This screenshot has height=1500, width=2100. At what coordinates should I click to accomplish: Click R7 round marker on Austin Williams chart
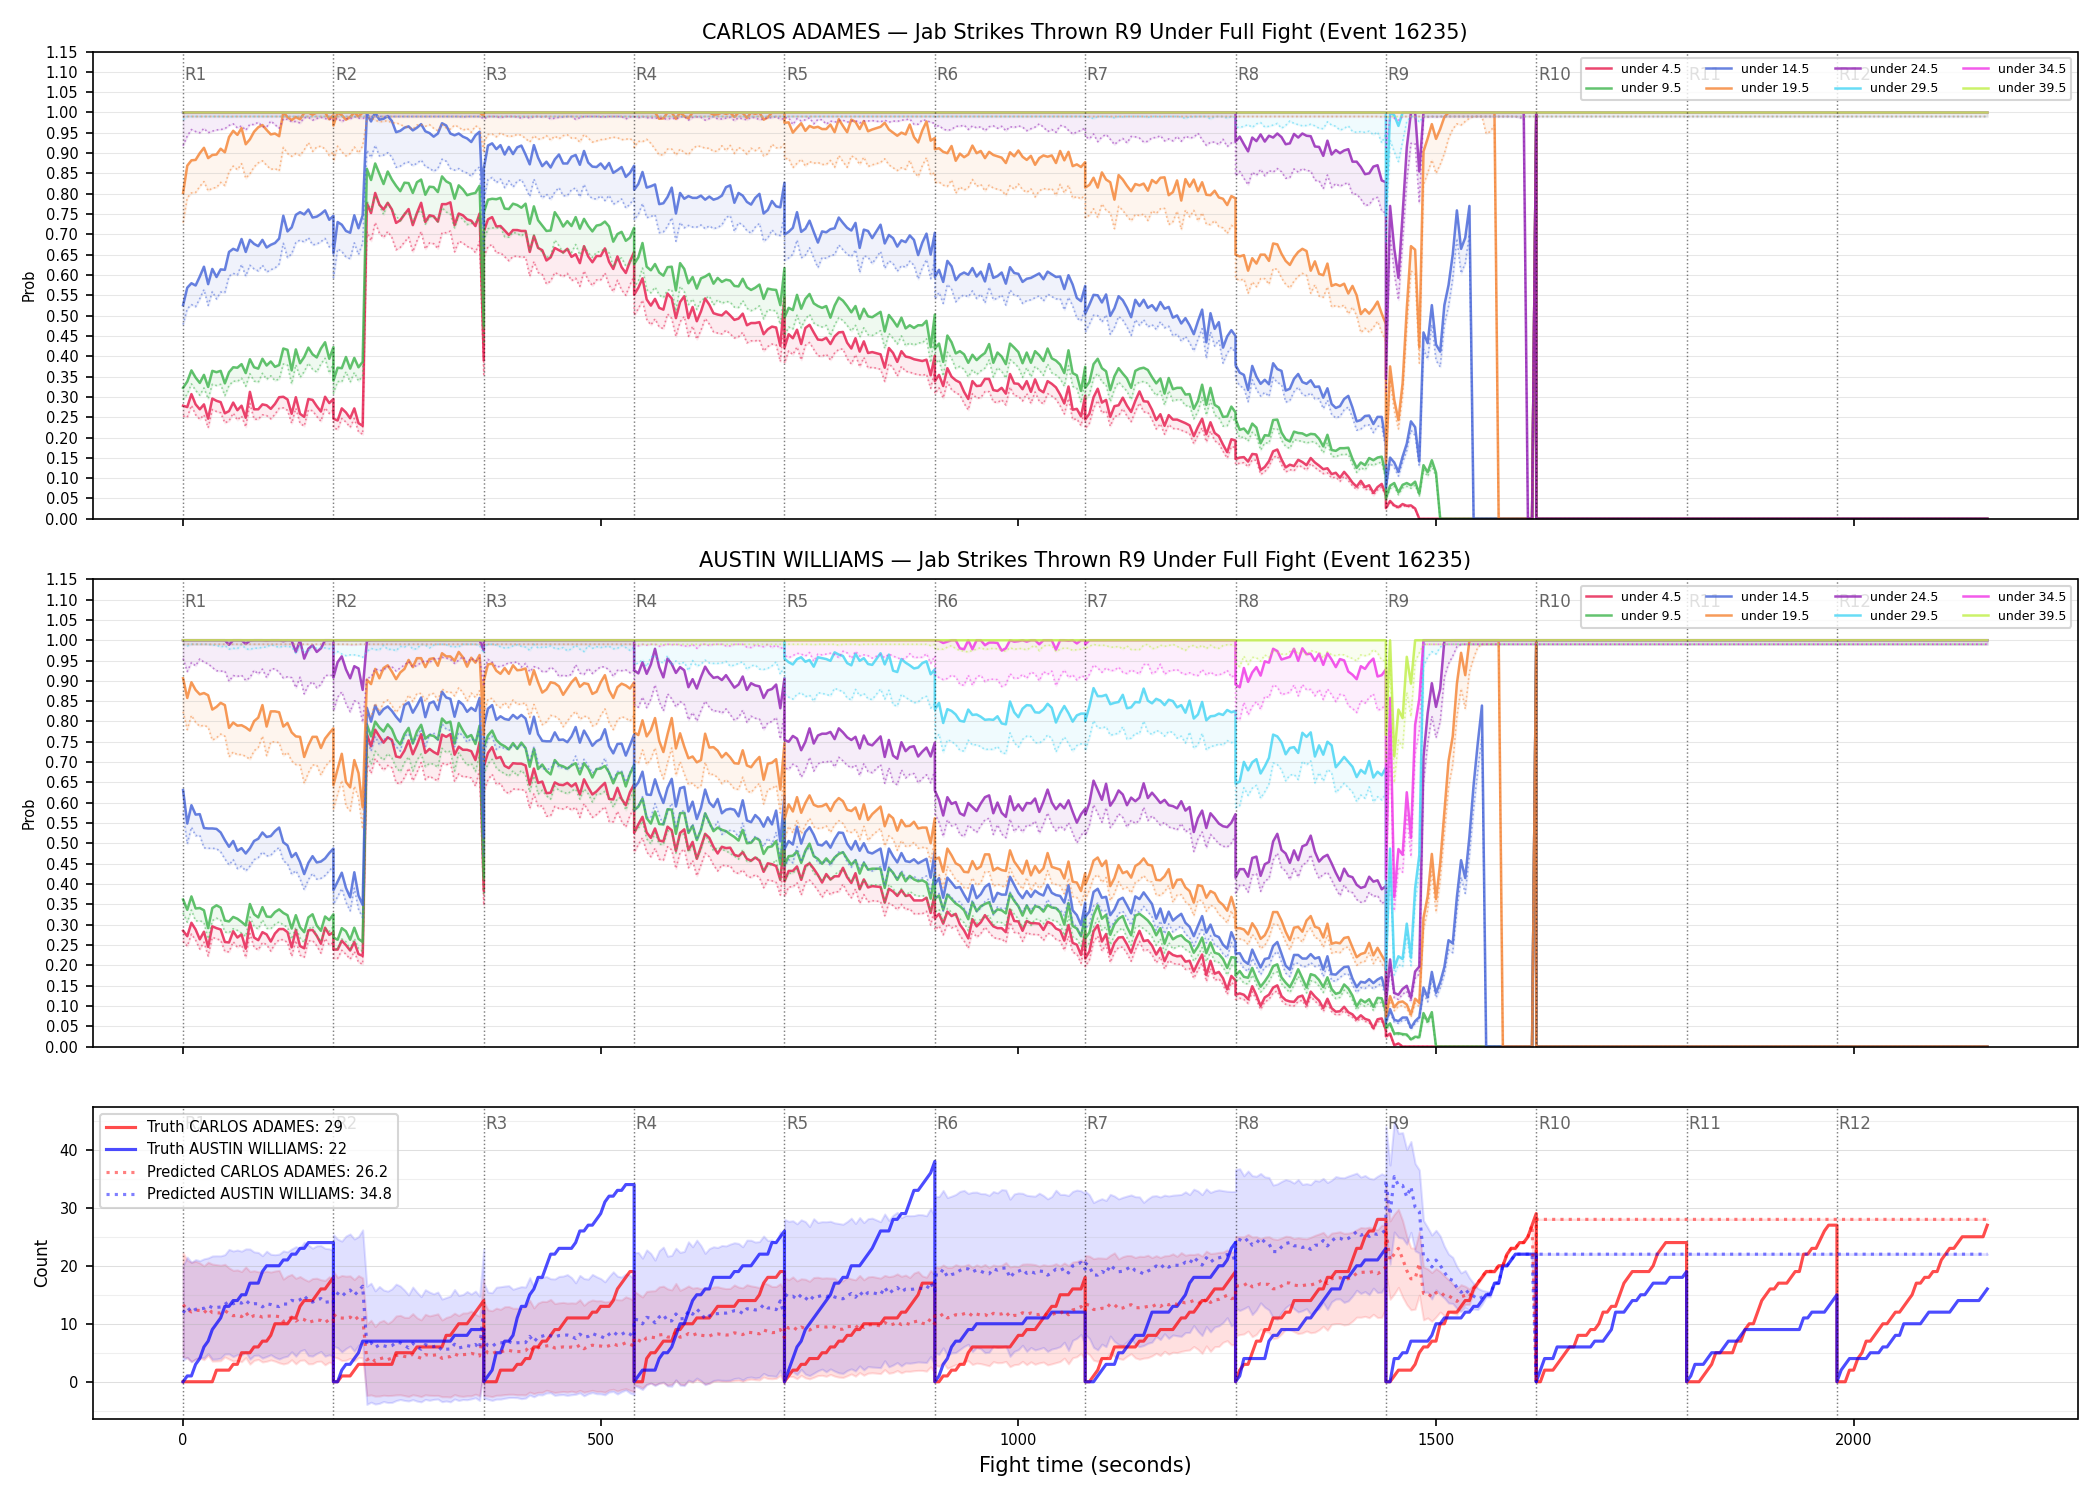[1097, 601]
